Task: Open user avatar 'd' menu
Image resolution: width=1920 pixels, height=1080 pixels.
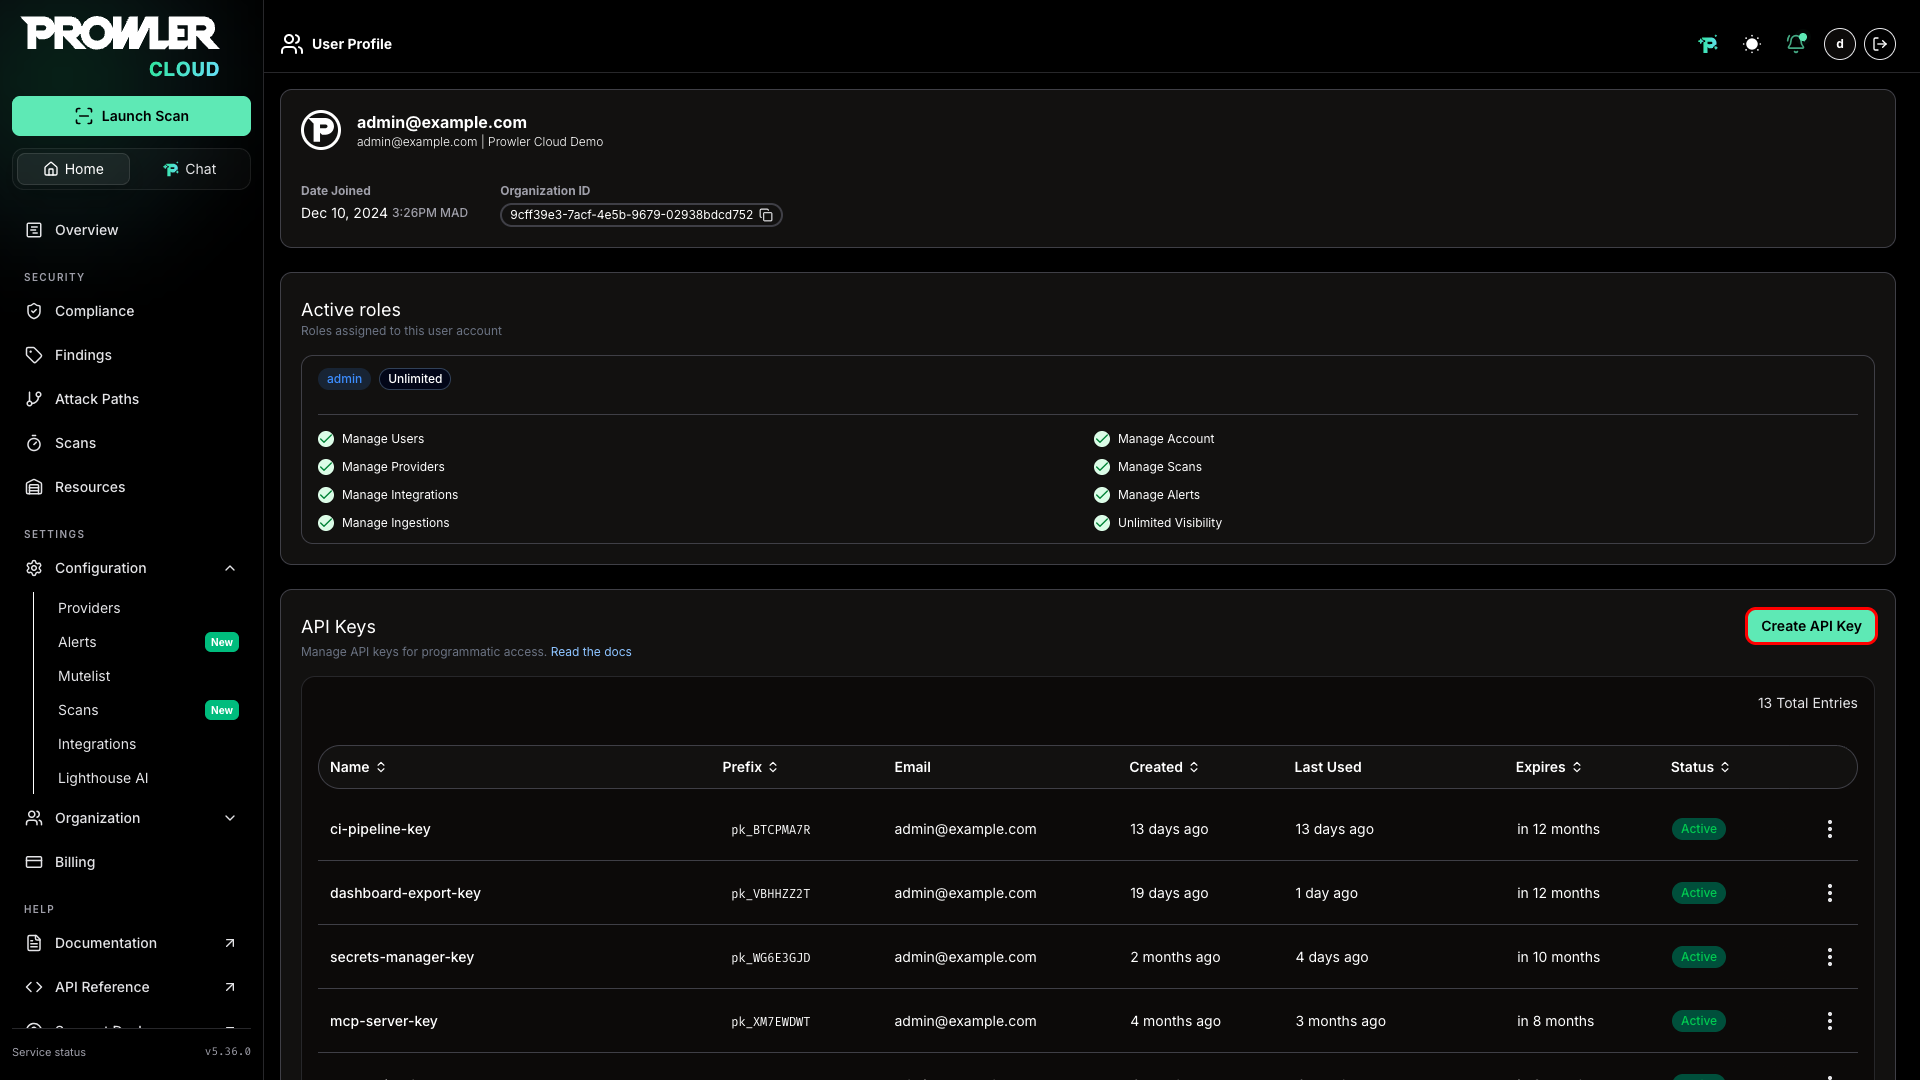Action: pos(1840,44)
